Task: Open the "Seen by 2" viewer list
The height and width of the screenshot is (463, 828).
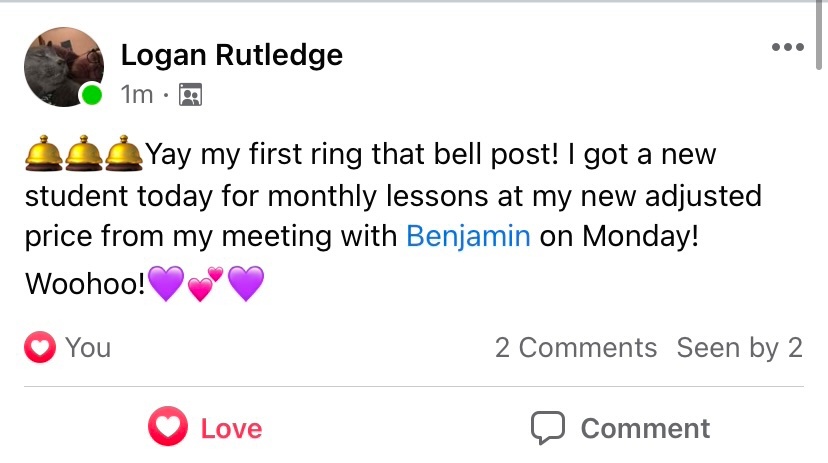Action: tap(739, 348)
